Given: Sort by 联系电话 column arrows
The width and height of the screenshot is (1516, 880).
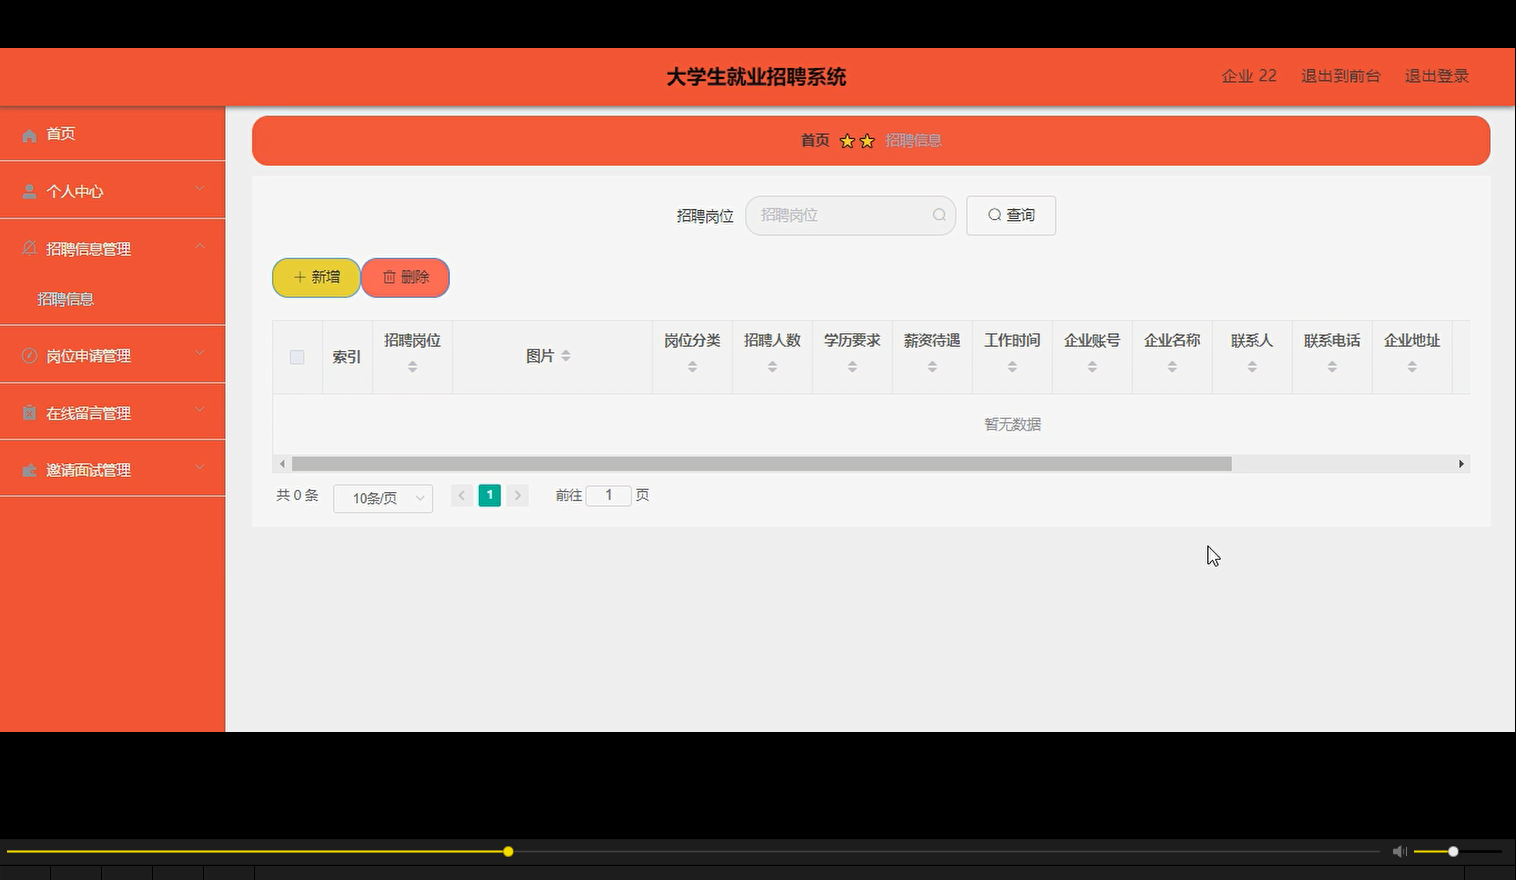Looking at the screenshot, I should 1332,367.
